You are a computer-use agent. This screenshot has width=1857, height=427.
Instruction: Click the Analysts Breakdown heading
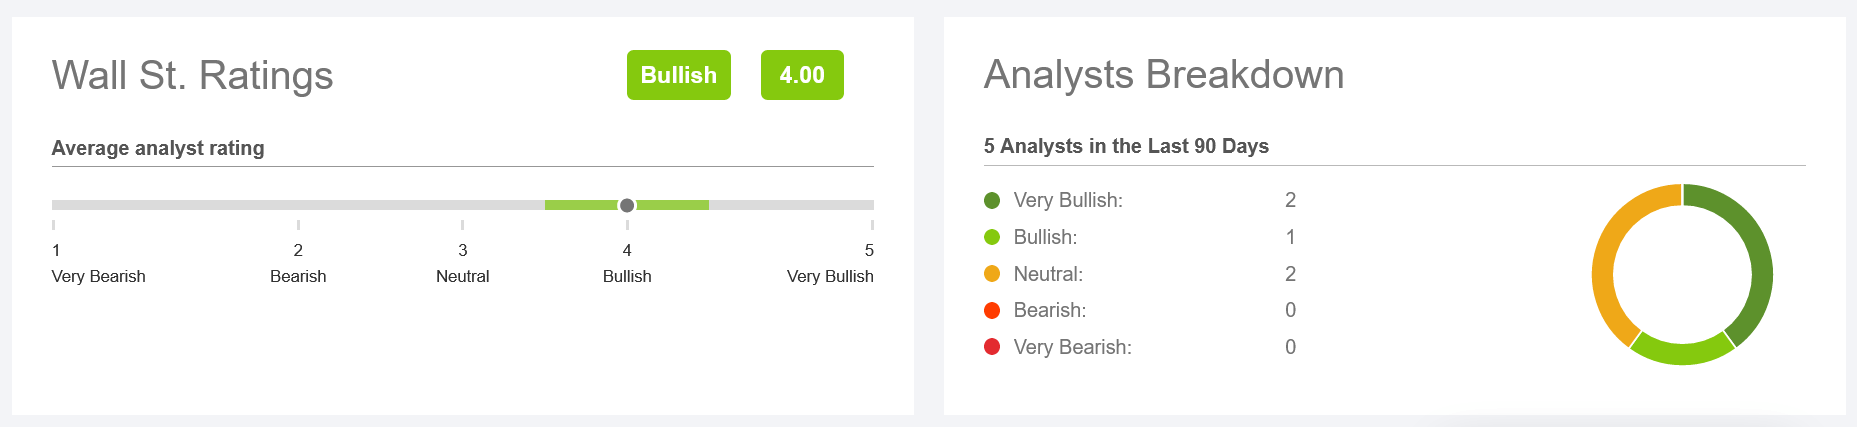(x=1164, y=74)
